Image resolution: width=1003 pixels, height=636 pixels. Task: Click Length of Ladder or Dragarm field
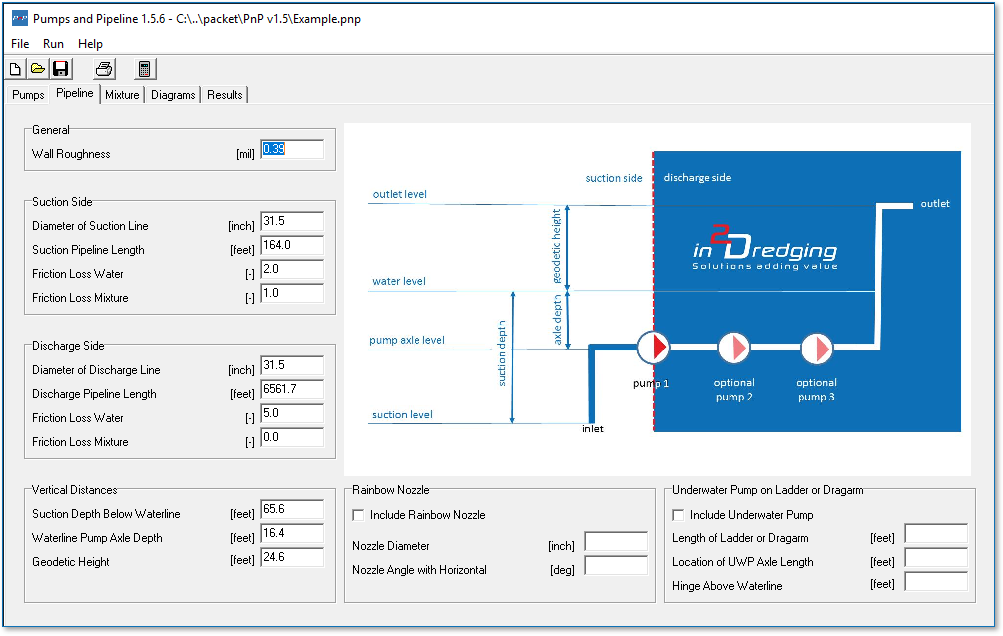(x=936, y=534)
